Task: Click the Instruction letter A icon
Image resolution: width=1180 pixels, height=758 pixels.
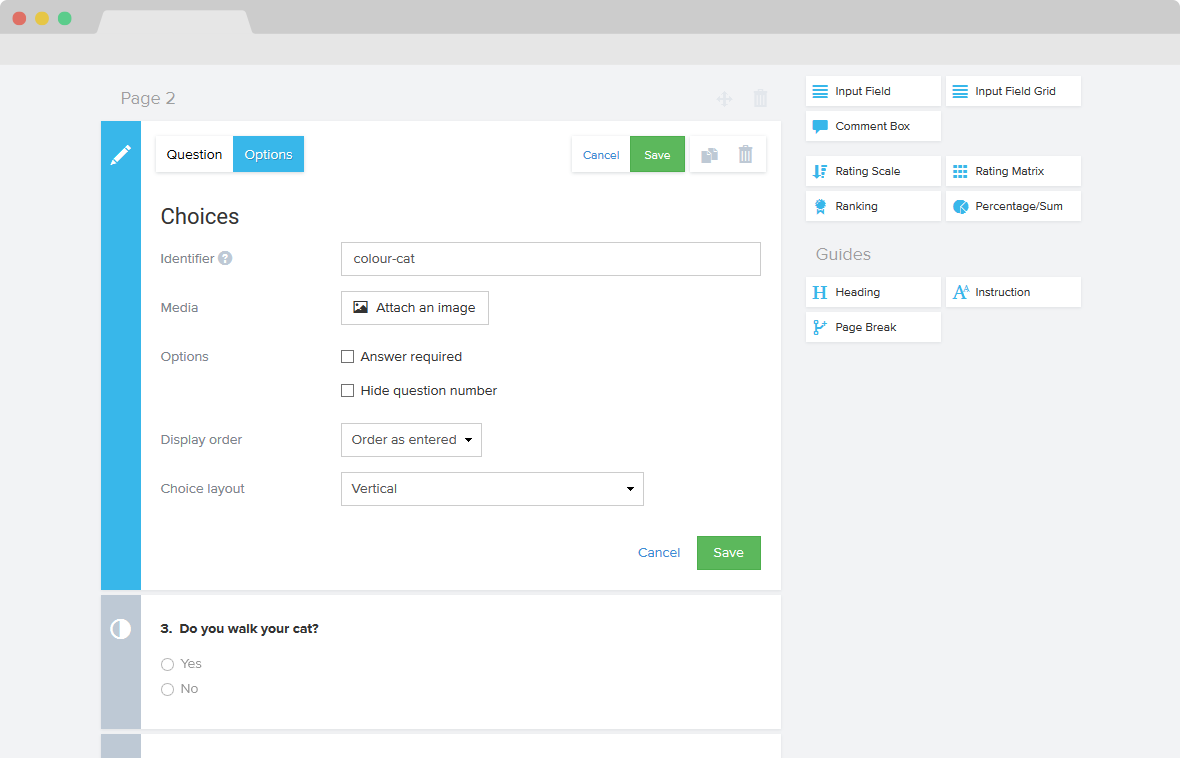Action: point(961,292)
